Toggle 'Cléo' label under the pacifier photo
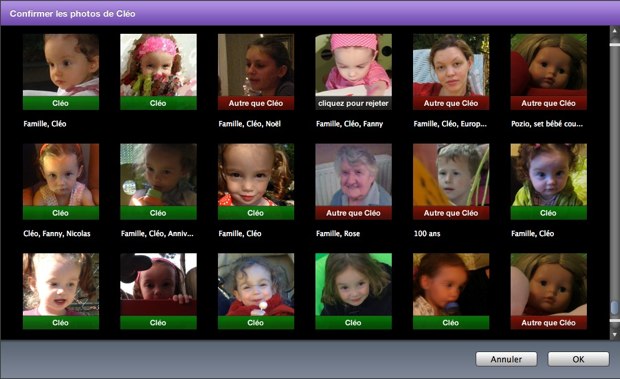 click(x=451, y=322)
